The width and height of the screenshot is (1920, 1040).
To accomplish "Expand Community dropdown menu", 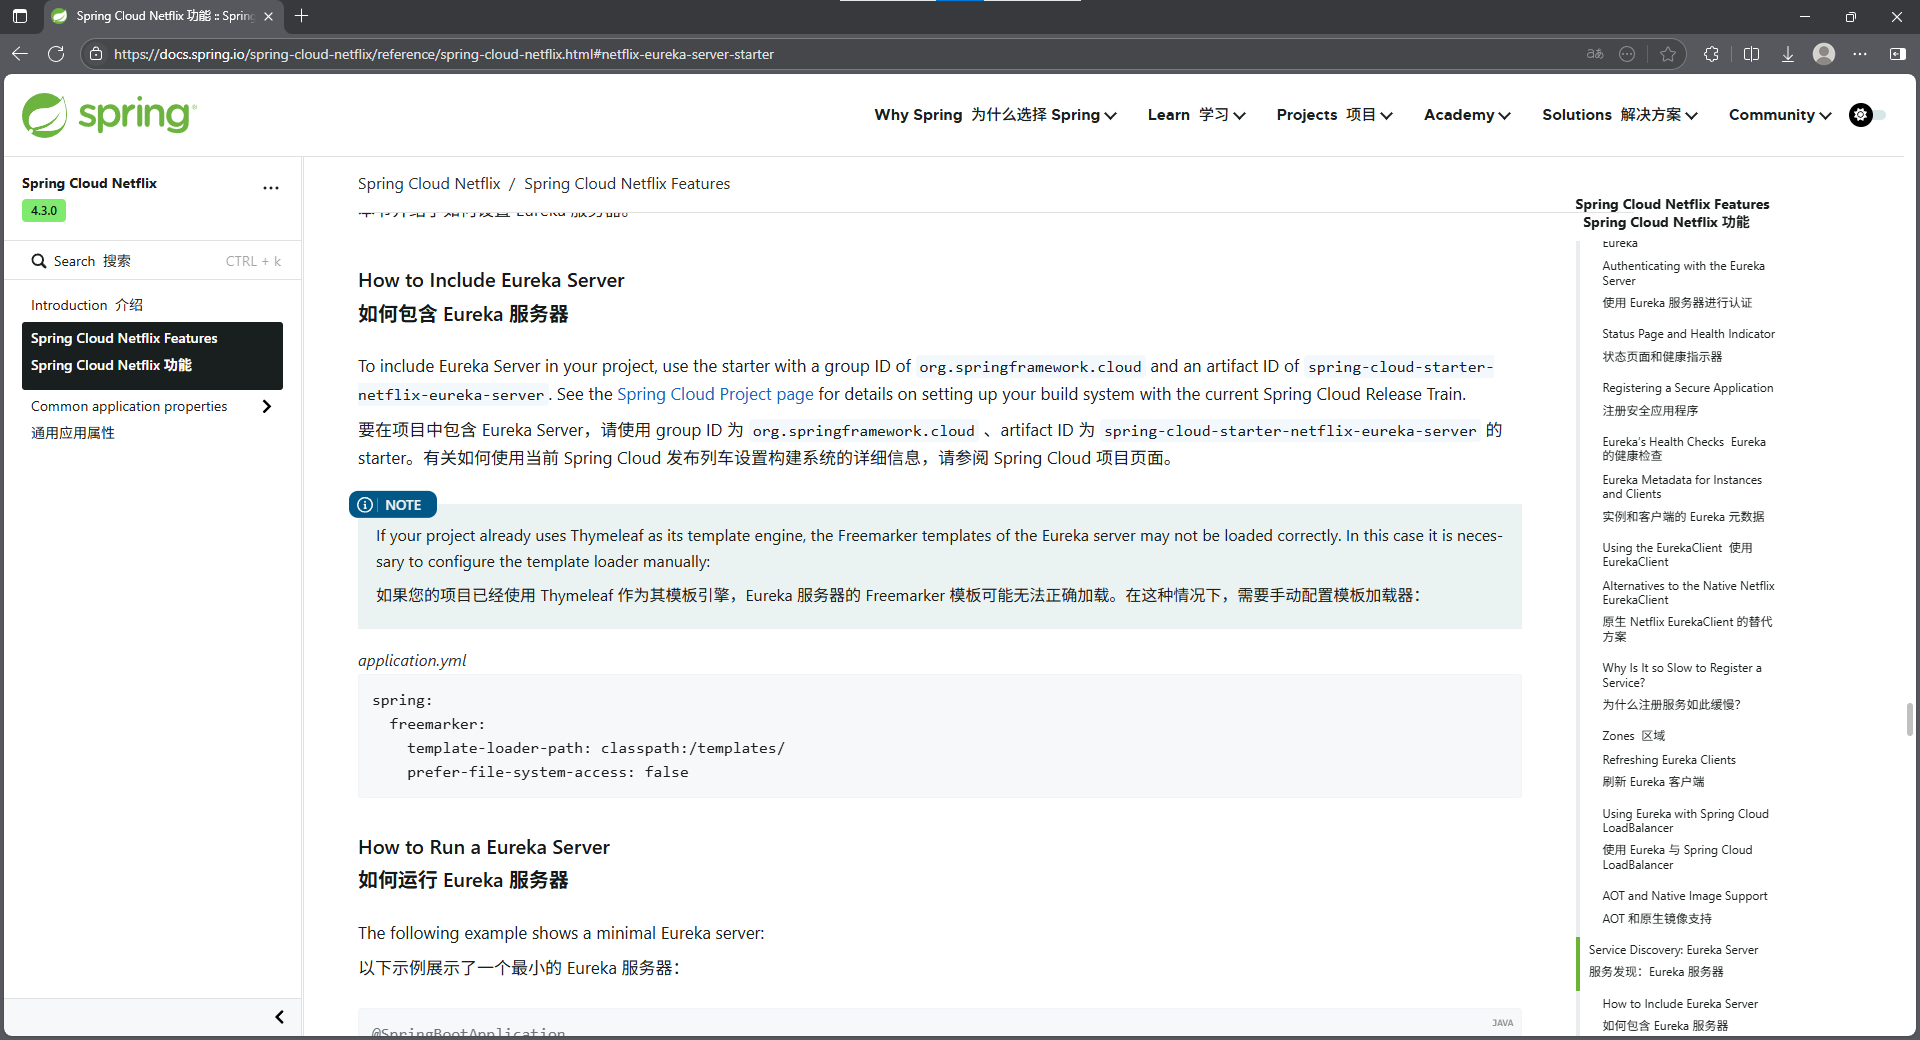I will click(1780, 115).
